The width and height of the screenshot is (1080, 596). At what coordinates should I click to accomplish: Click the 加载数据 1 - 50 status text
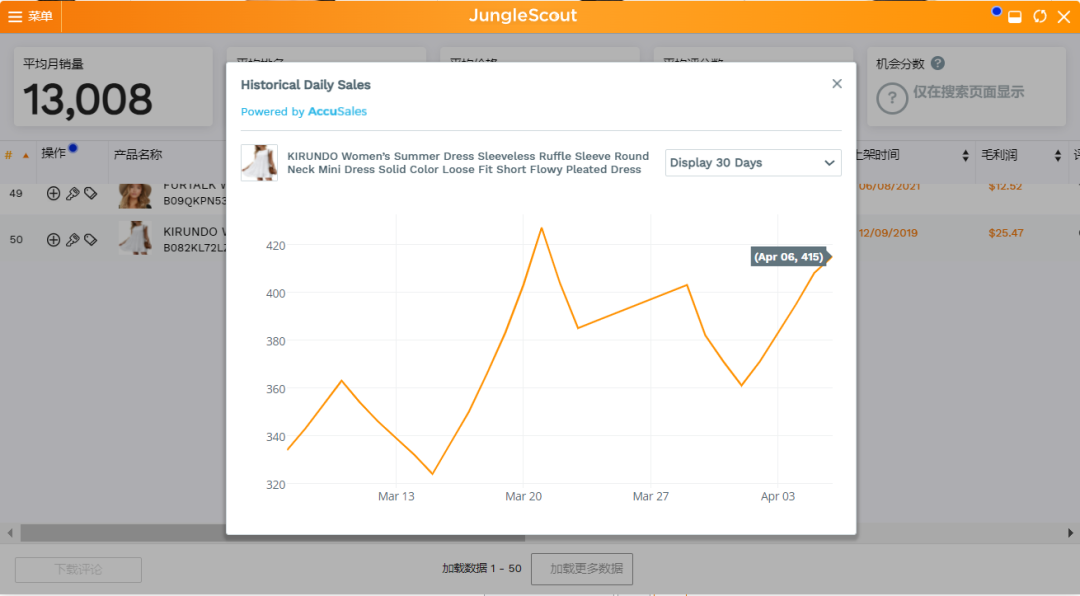click(481, 568)
